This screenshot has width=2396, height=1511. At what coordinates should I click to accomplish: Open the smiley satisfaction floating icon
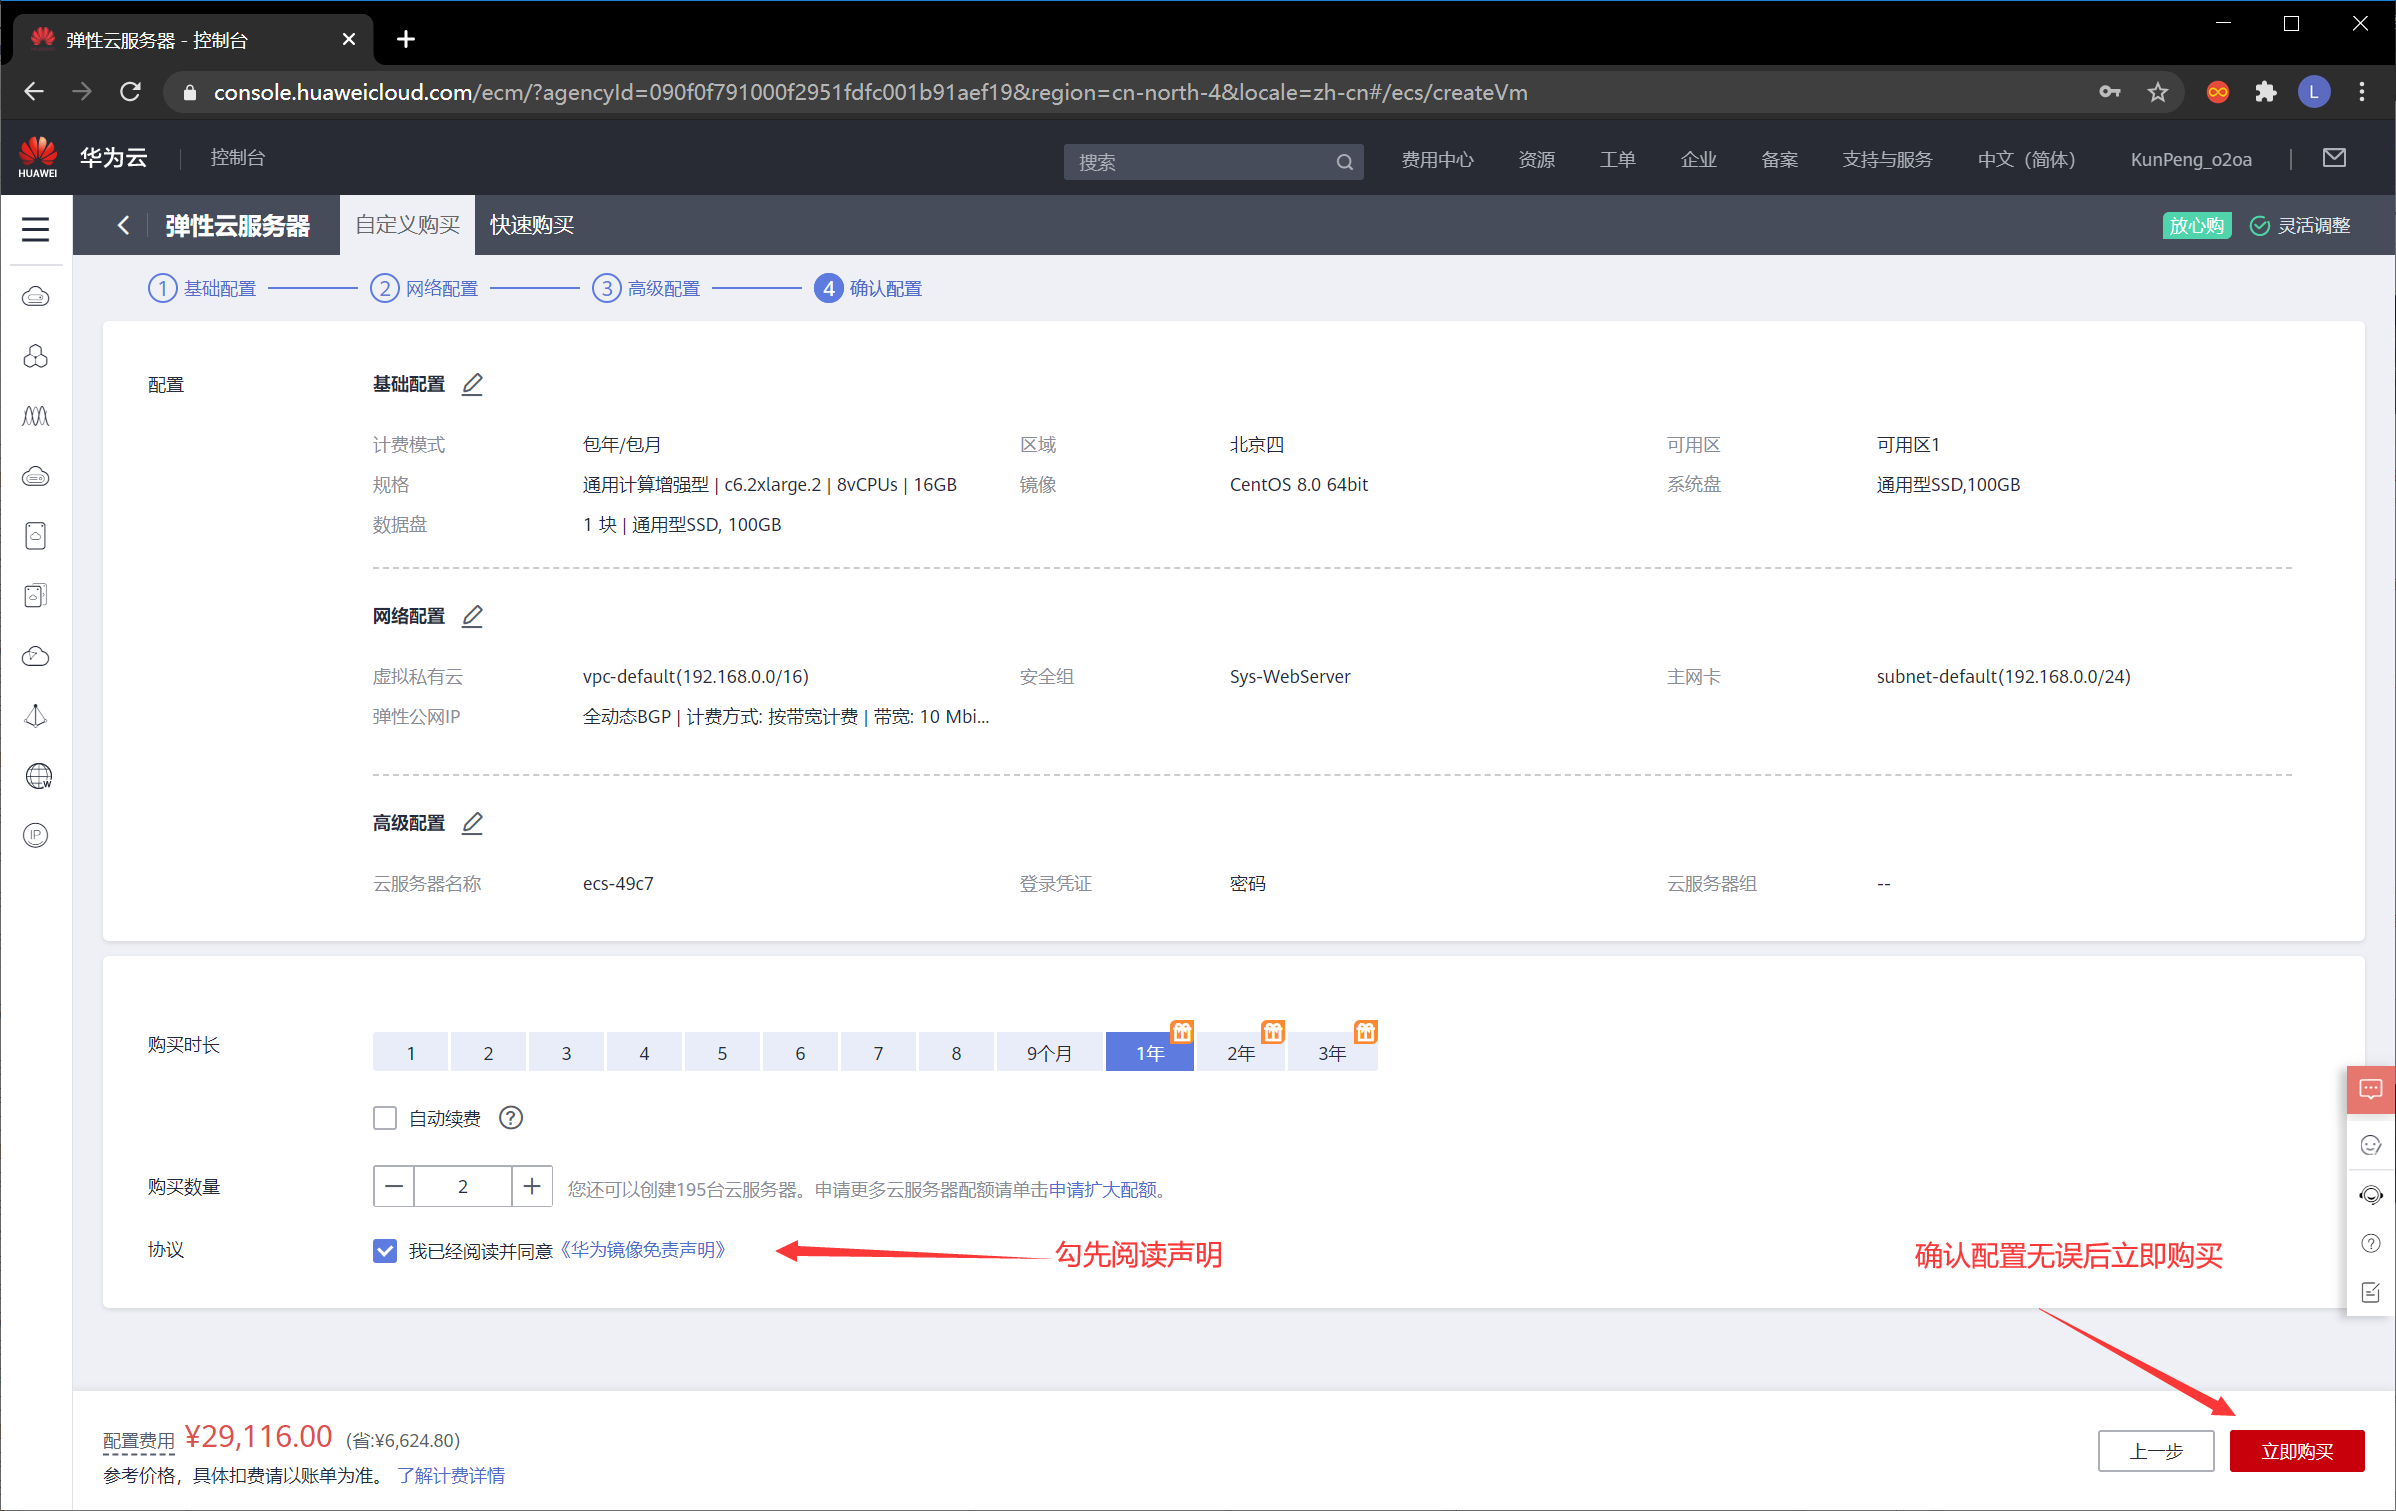pyautogui.click(x=2371, y=1145)
